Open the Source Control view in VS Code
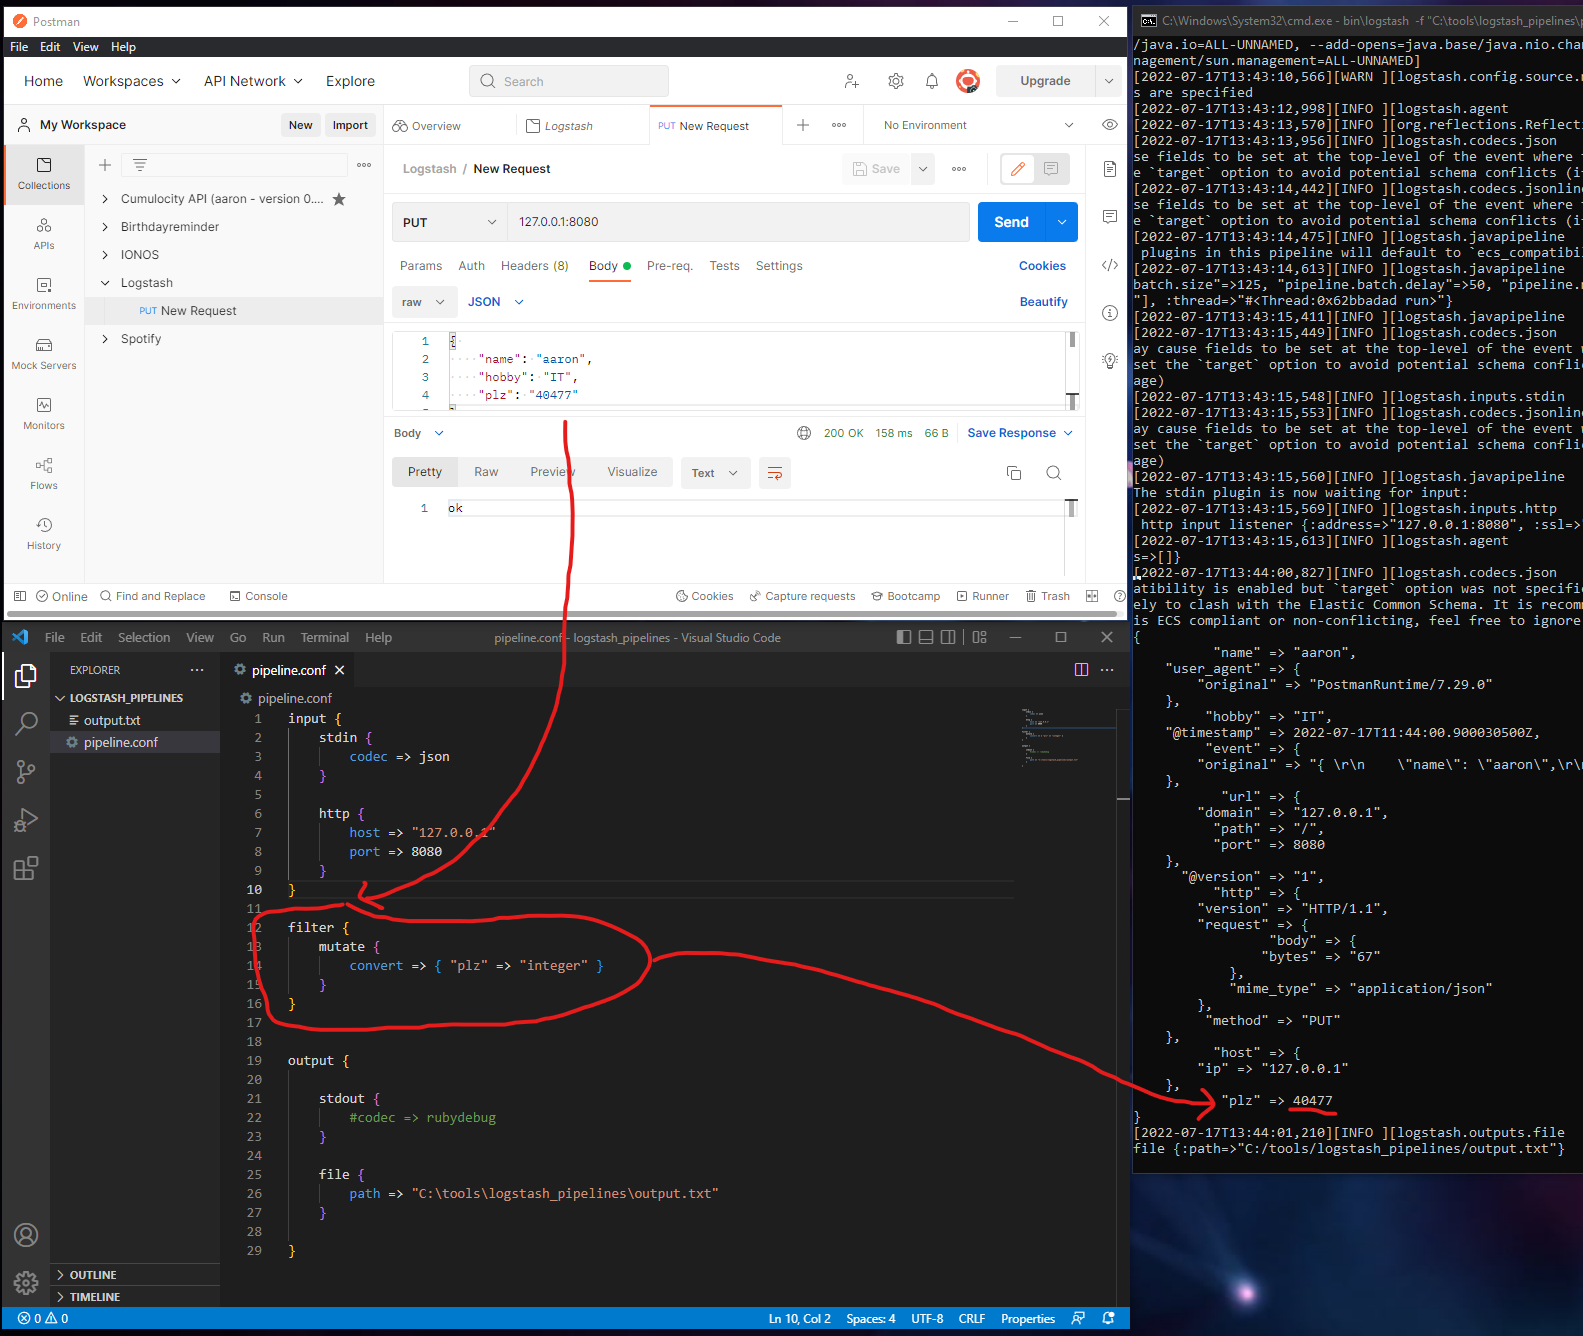This screenshot has width=1583, height=1336. [x=26, y=771]
